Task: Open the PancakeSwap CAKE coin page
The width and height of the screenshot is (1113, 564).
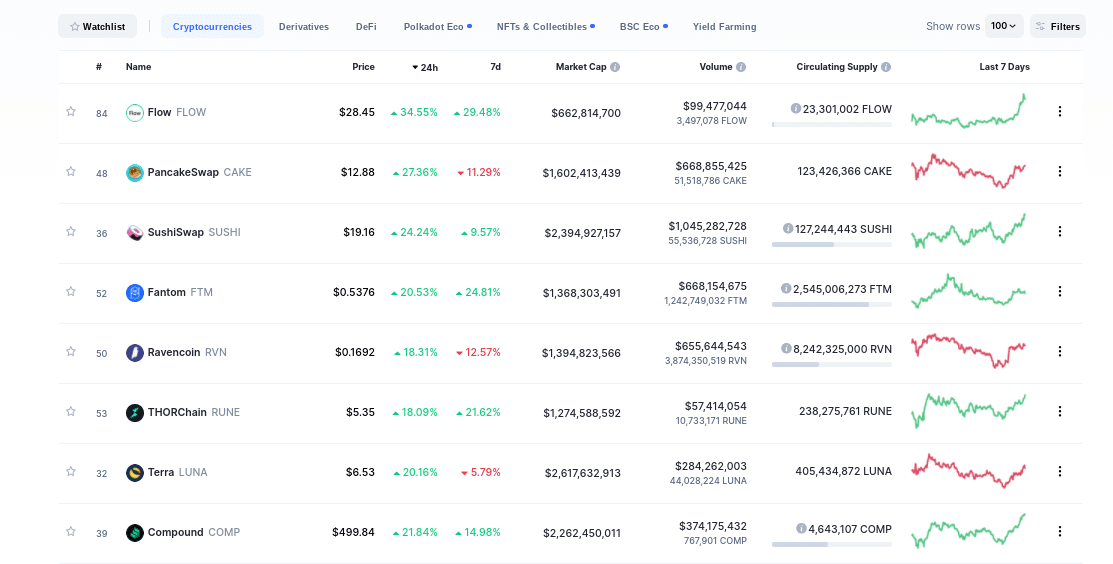Action: (199, 172)
